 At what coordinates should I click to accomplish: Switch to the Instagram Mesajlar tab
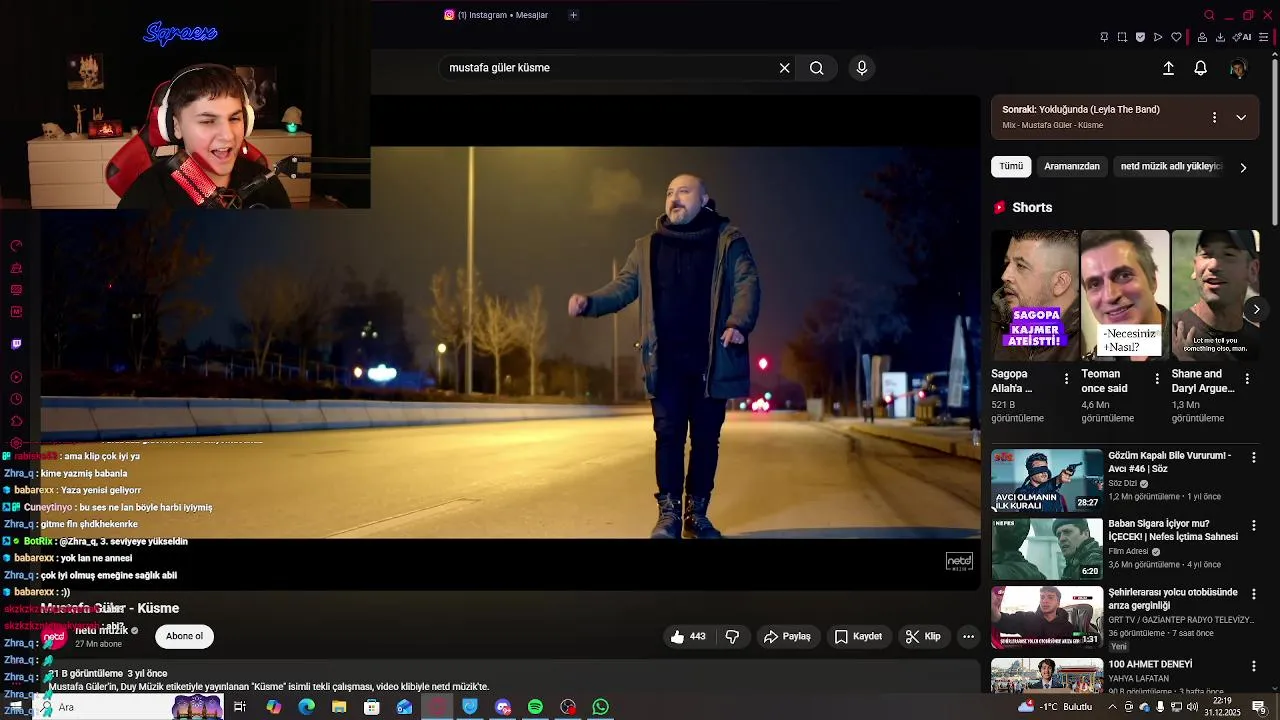tap(497, 15)
